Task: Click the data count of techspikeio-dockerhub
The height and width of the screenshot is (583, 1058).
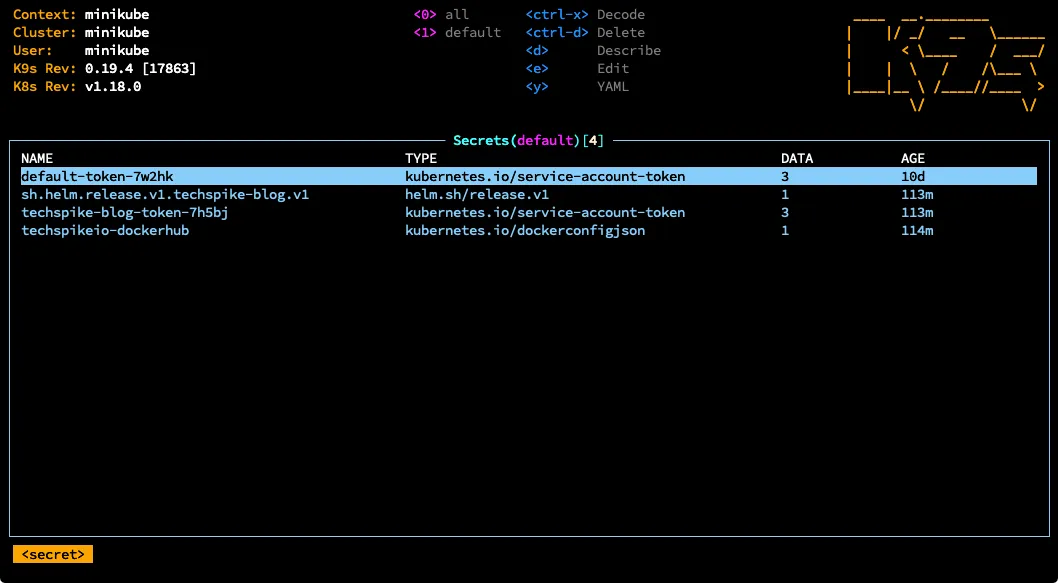Action: click(785, 231)
